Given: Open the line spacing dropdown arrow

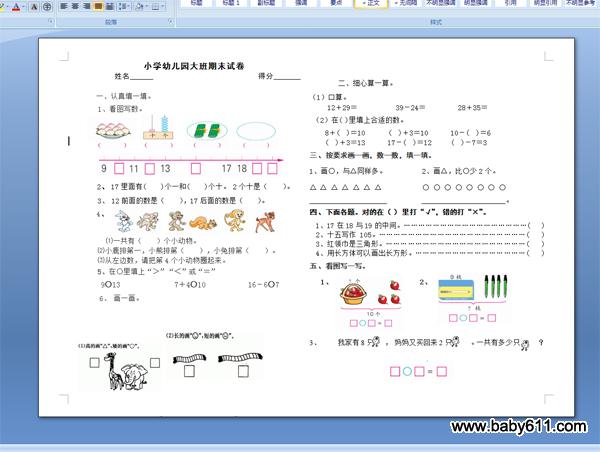Looking at the screenshot, I should pos(129,6).
